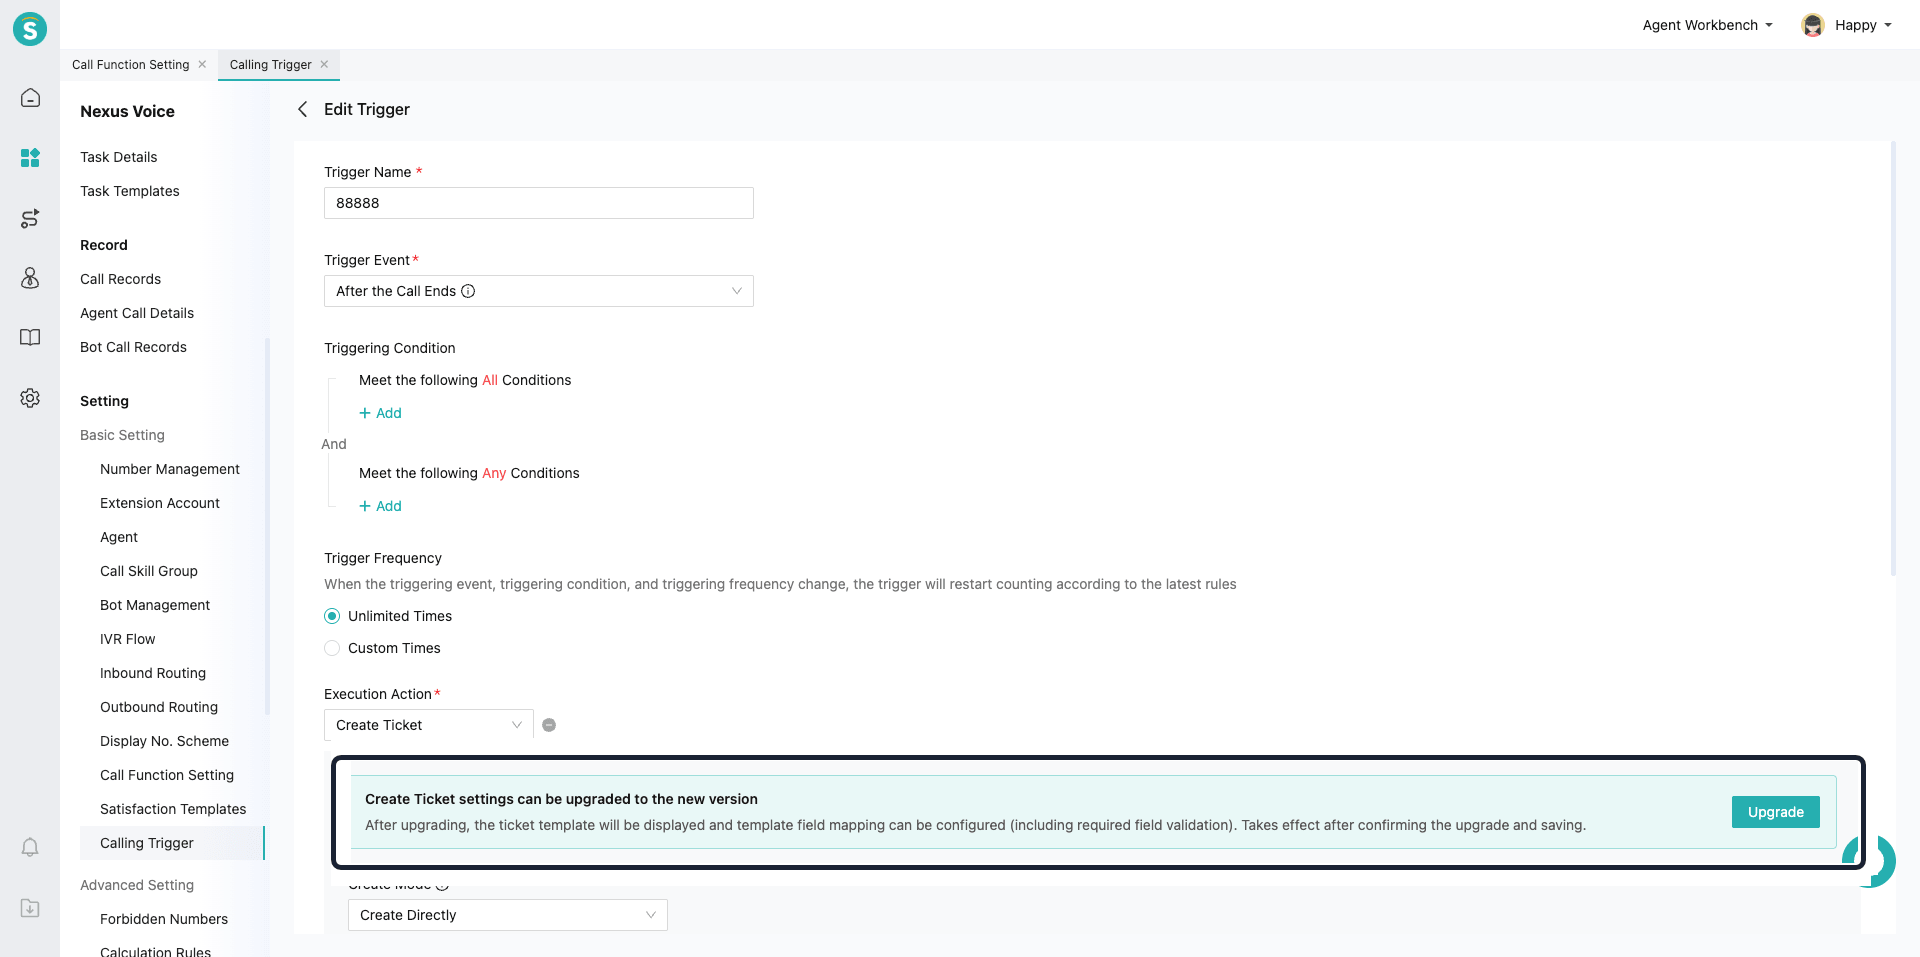Image resolution: width=1920 pixels, height=957 pixels.
Task: Click the Upgrade button
Action: pyautogui.click(x=1775, y=812)
